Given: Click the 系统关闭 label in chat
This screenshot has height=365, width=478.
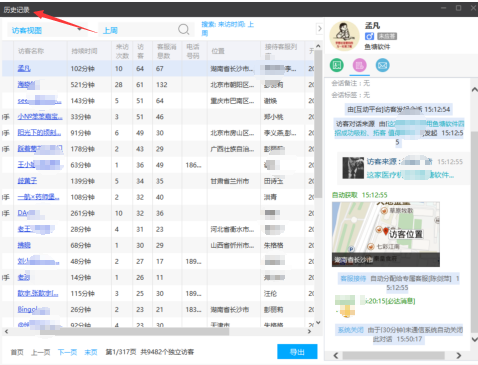Looking at the screenshot, I should click(350, 330).
